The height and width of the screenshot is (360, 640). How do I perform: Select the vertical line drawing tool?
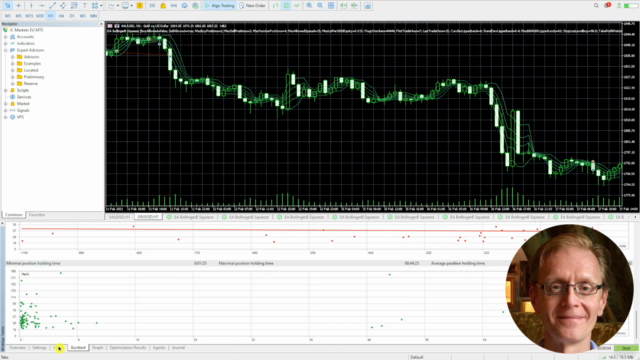tap(31, 6)
